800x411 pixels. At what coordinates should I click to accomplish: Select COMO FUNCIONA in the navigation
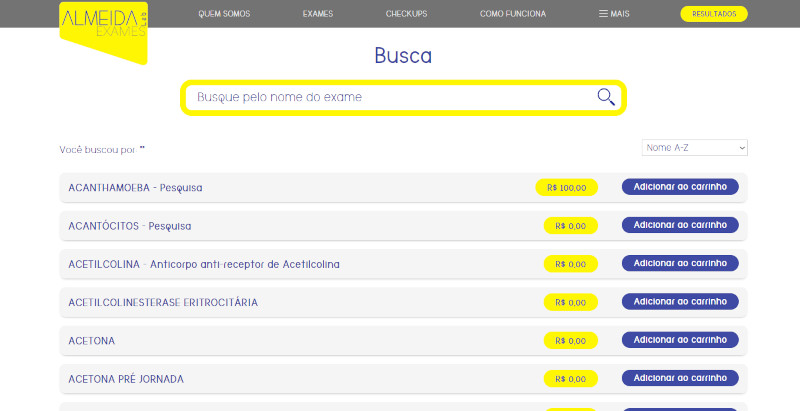[513, 14]
